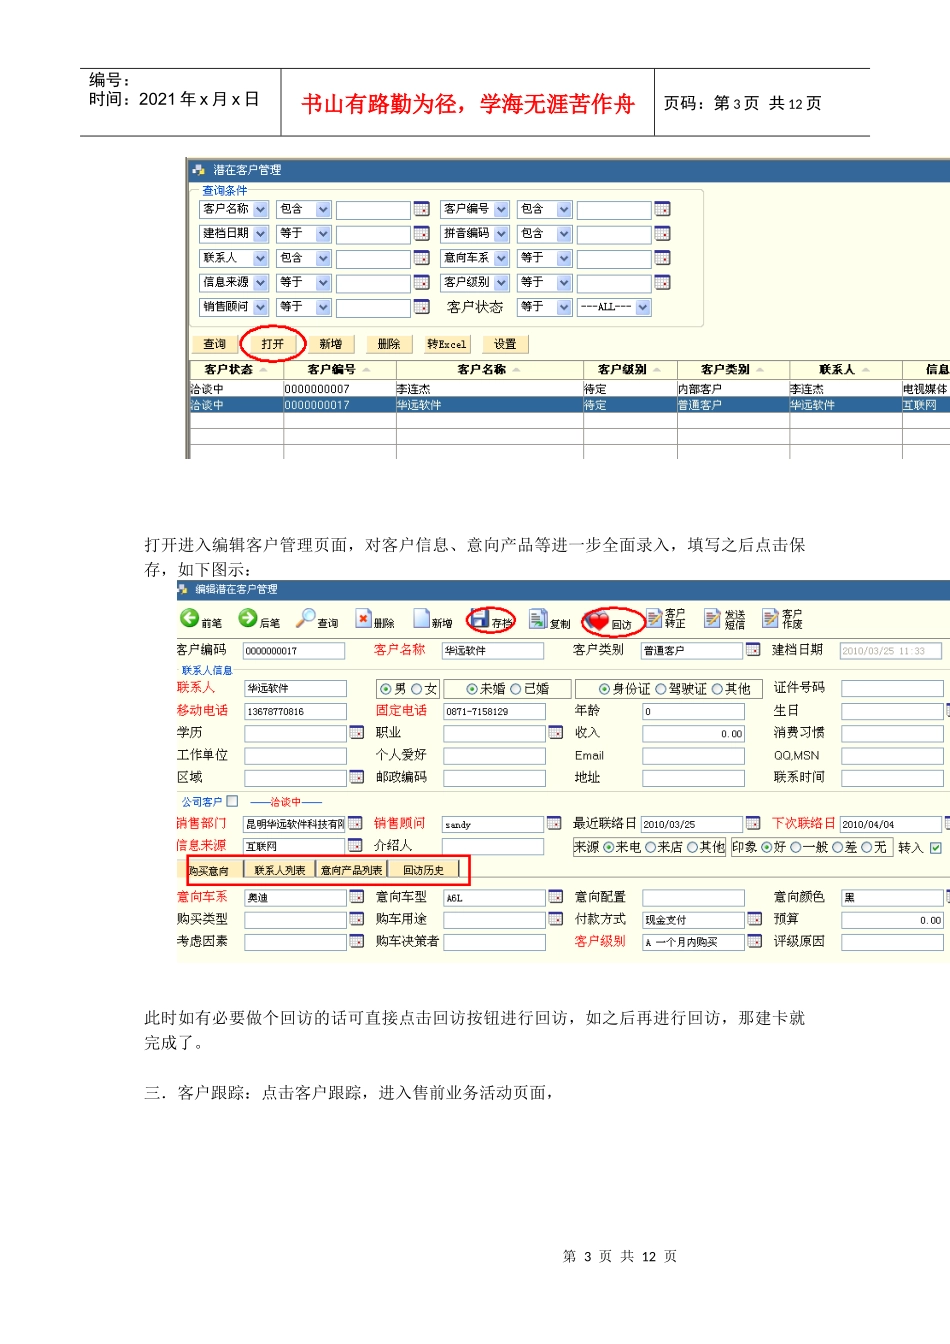Click the 打开 open button
The image size is (950, 1344).
(x=273, y=344)
